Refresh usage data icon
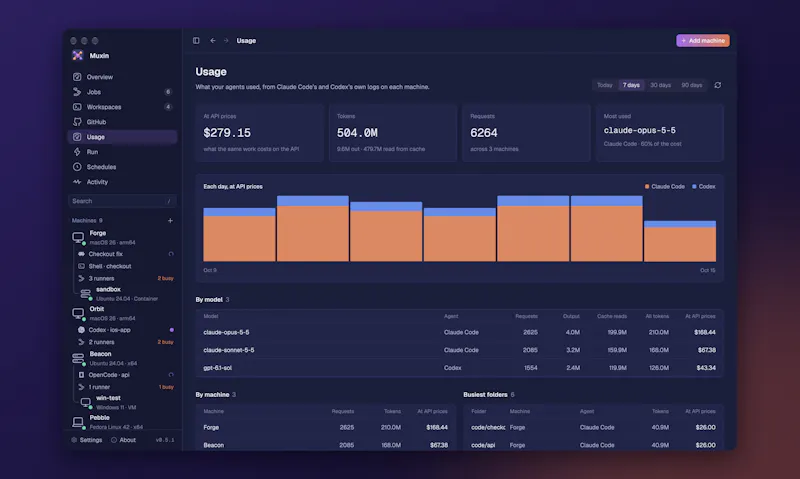The width and height of the screenshot is (800, 479). tap(717, 85)
